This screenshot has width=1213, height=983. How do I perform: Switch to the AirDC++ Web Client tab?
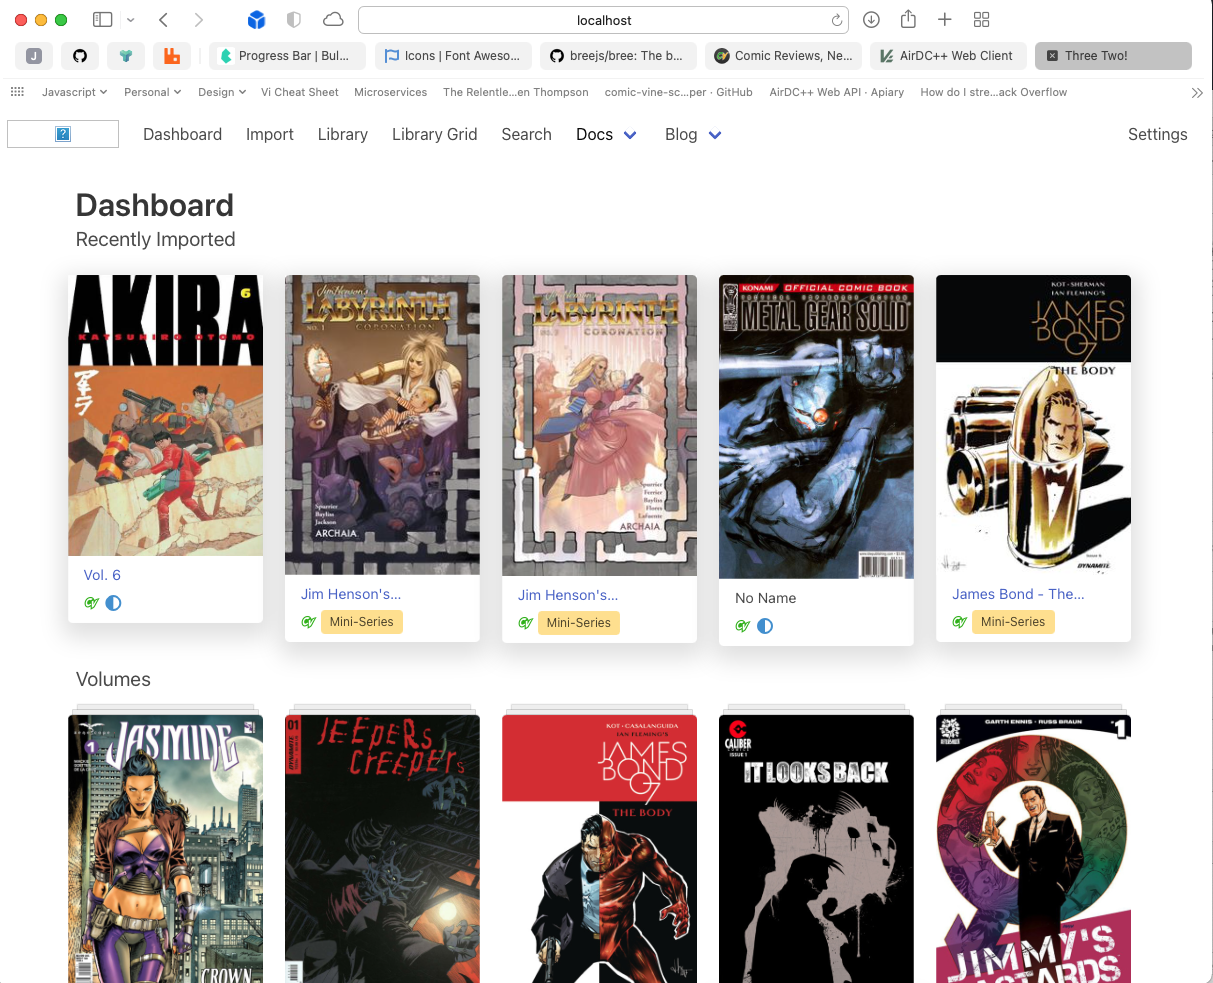(x=947, y=56)
